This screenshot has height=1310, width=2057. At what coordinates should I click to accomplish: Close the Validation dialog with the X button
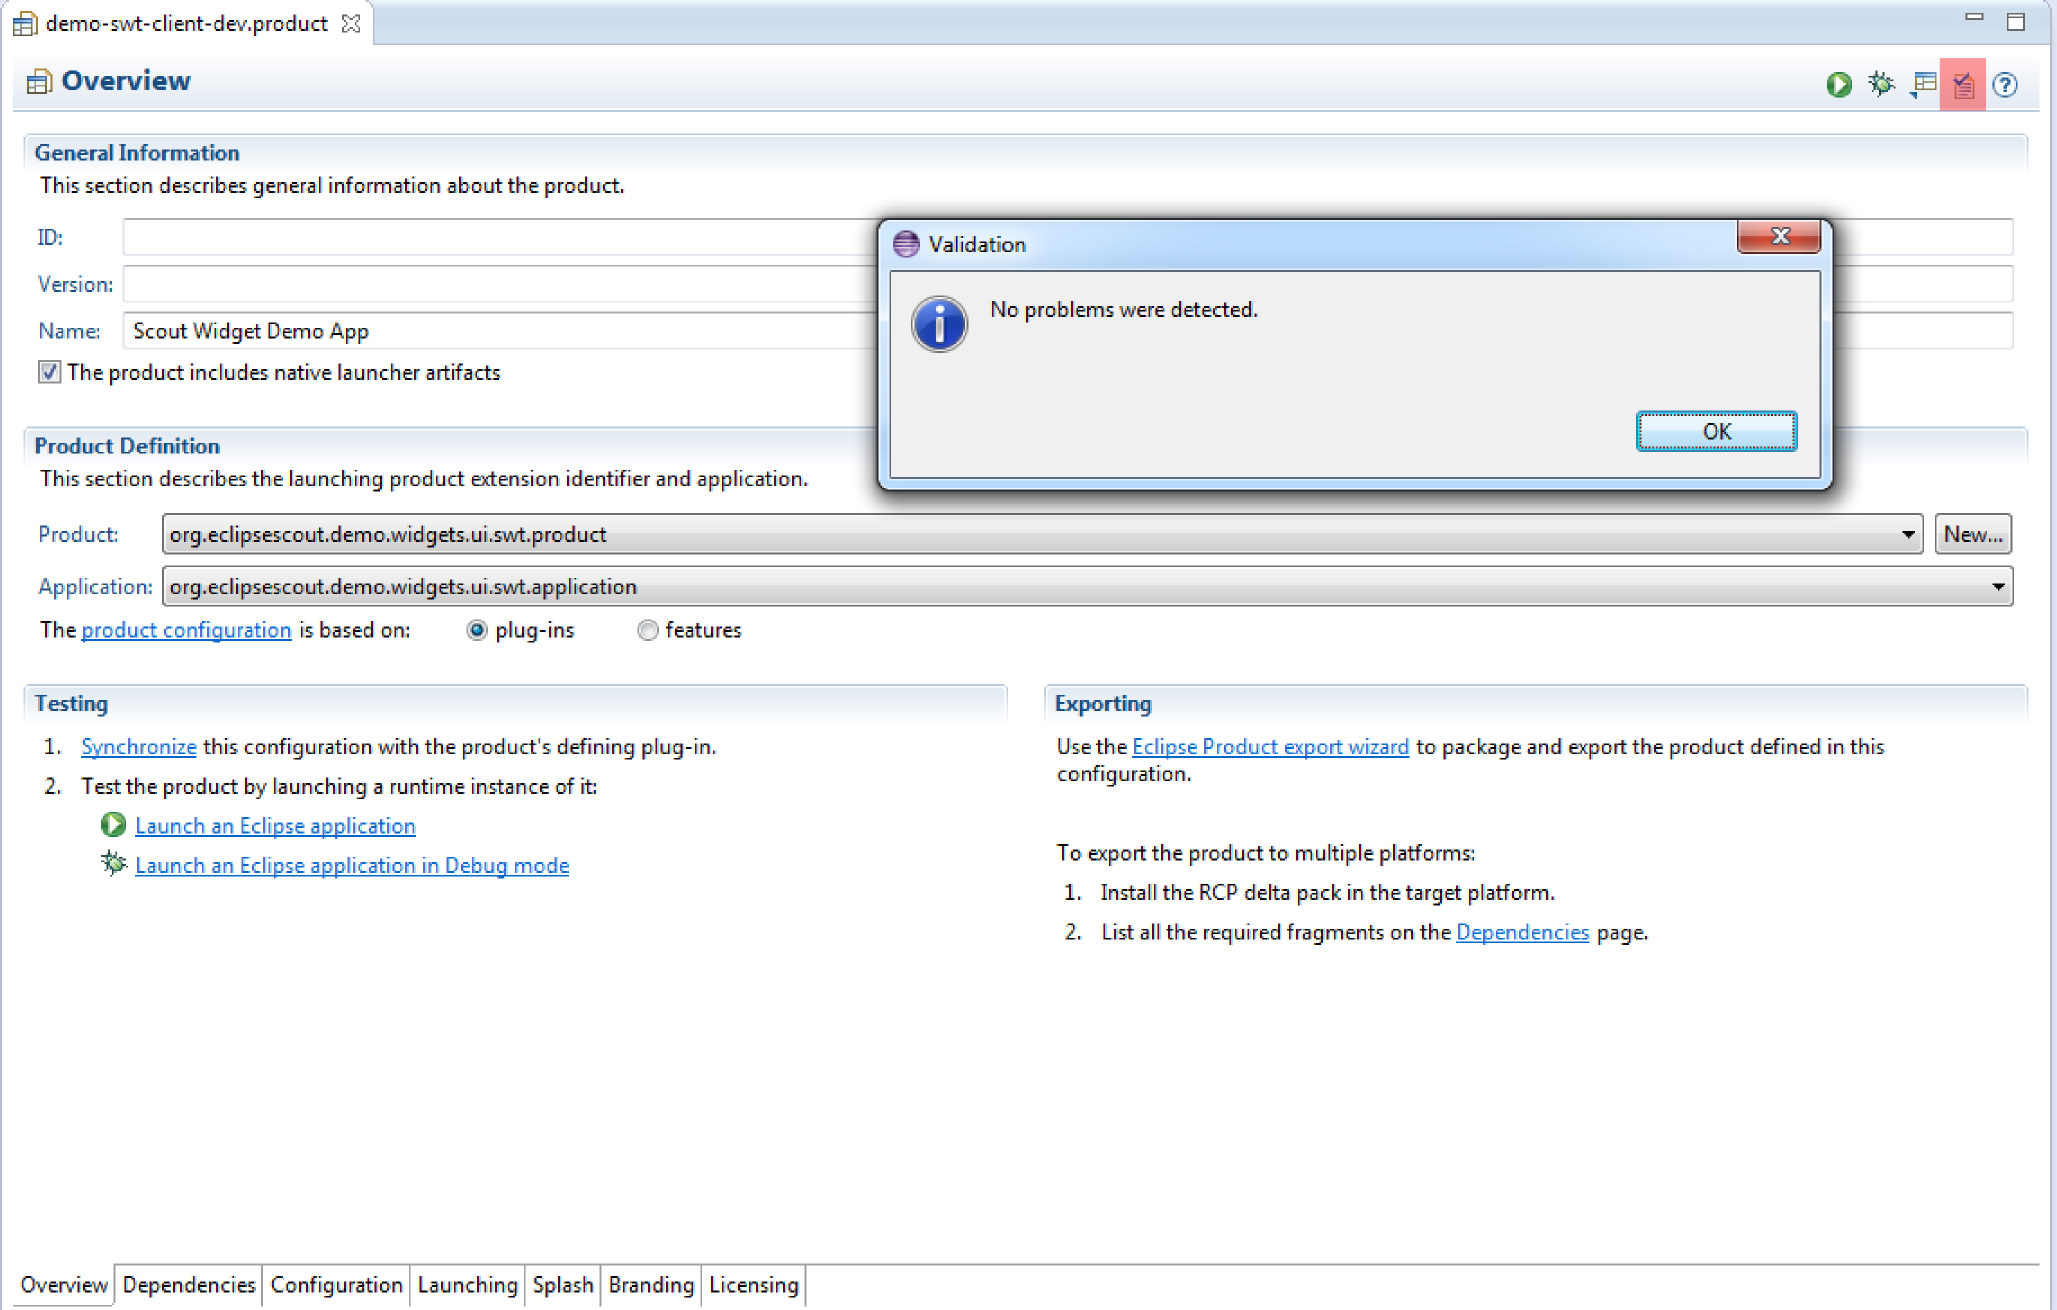(1779, 237)
